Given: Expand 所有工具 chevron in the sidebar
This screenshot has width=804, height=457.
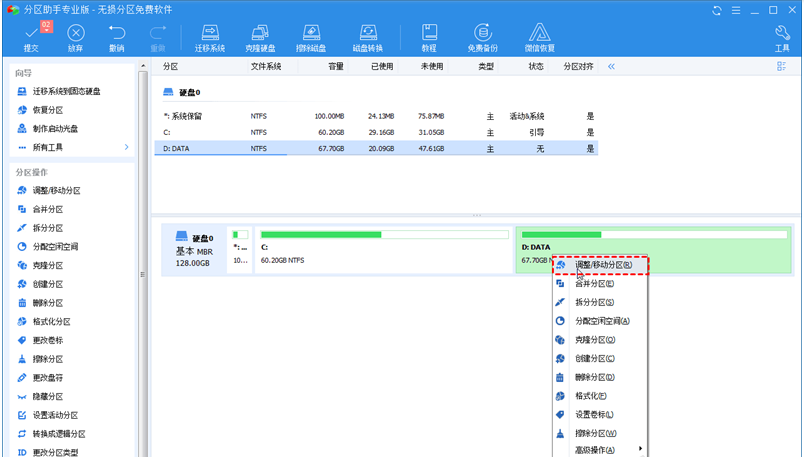Looking at the screenshot, I should click(x=126, y=147).
